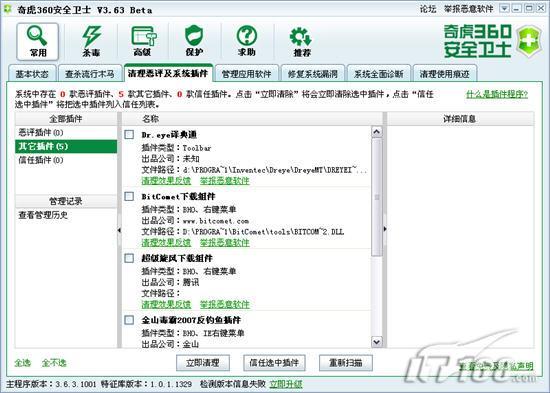Open the 高级 tools icon

tap(143, 42)
